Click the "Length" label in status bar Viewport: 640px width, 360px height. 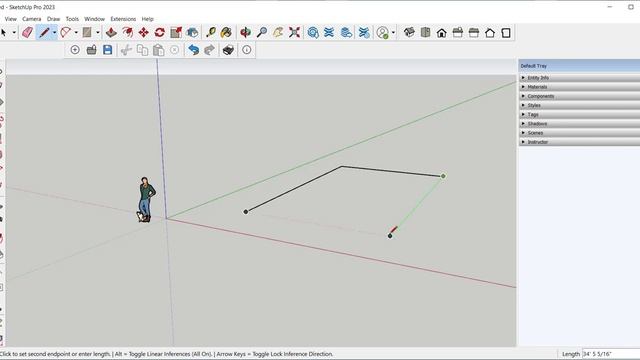point(571,354)
